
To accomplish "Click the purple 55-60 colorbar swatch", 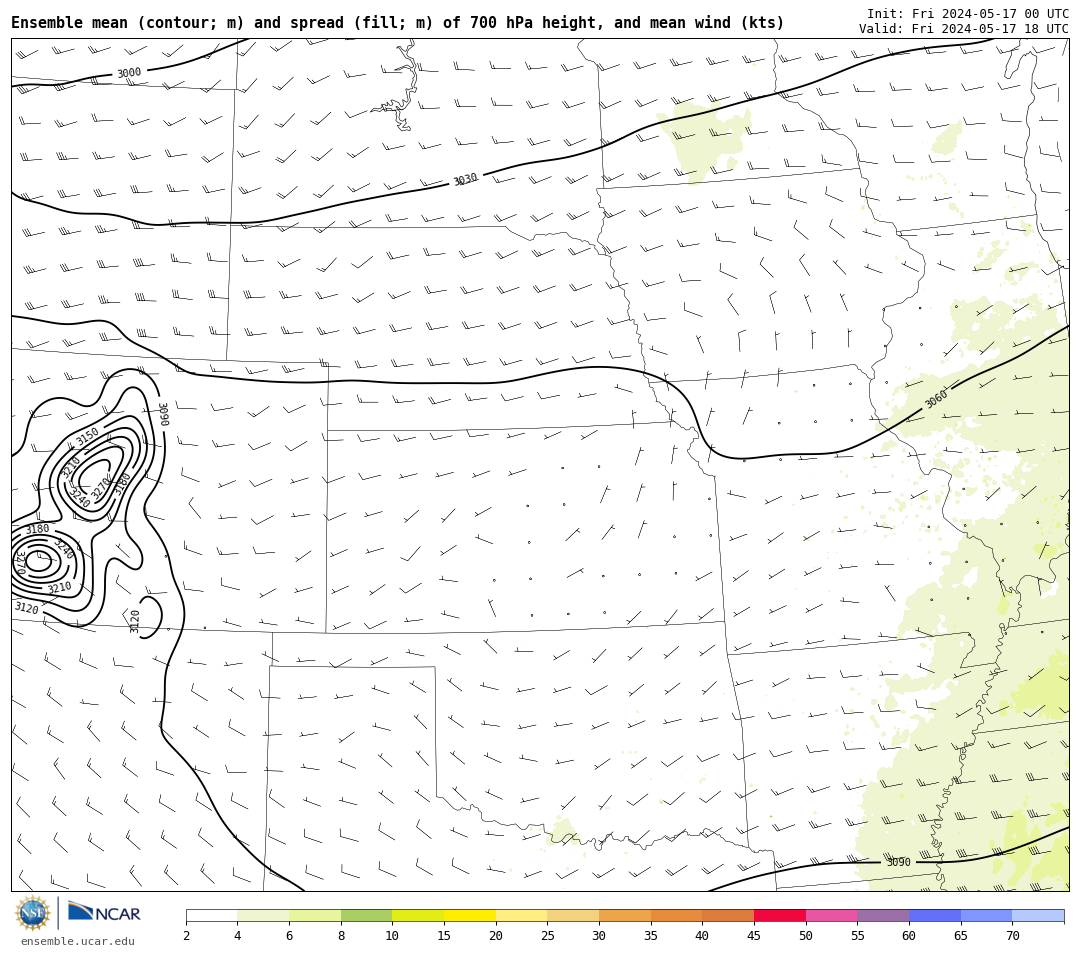I will 883,915.
